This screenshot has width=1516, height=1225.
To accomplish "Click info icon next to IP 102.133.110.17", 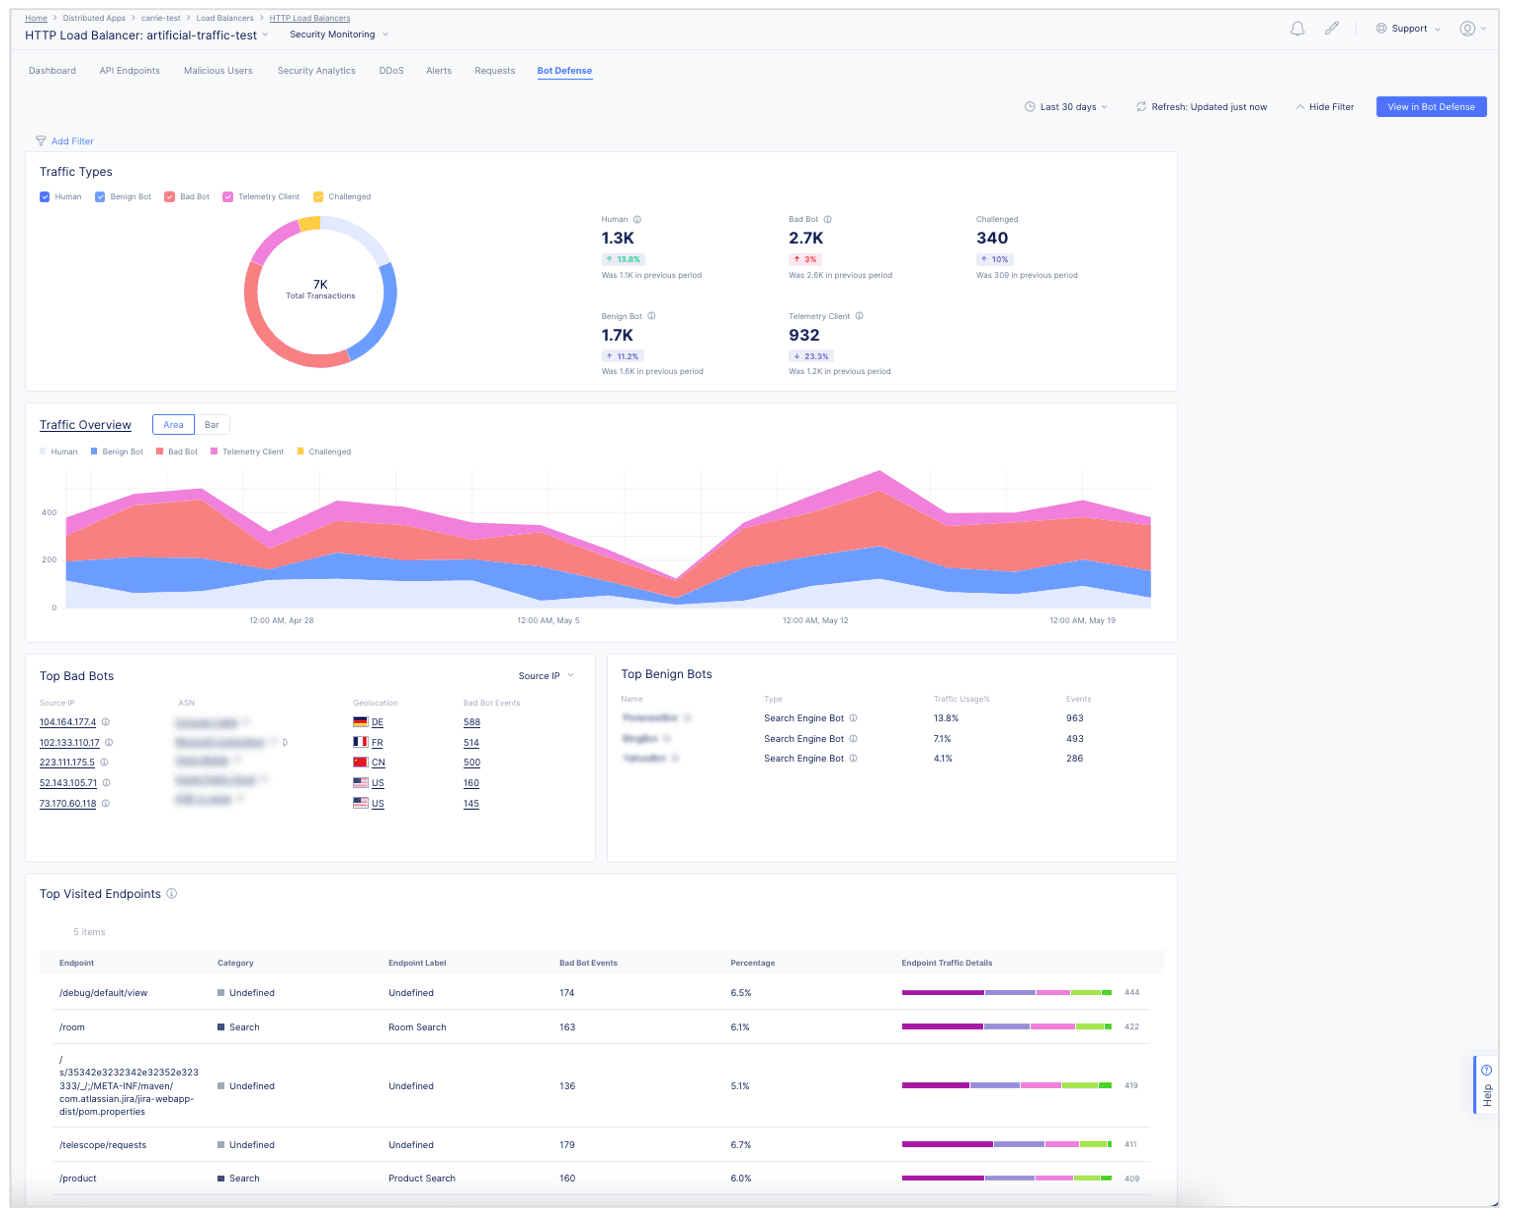I will tap(109, 743).
